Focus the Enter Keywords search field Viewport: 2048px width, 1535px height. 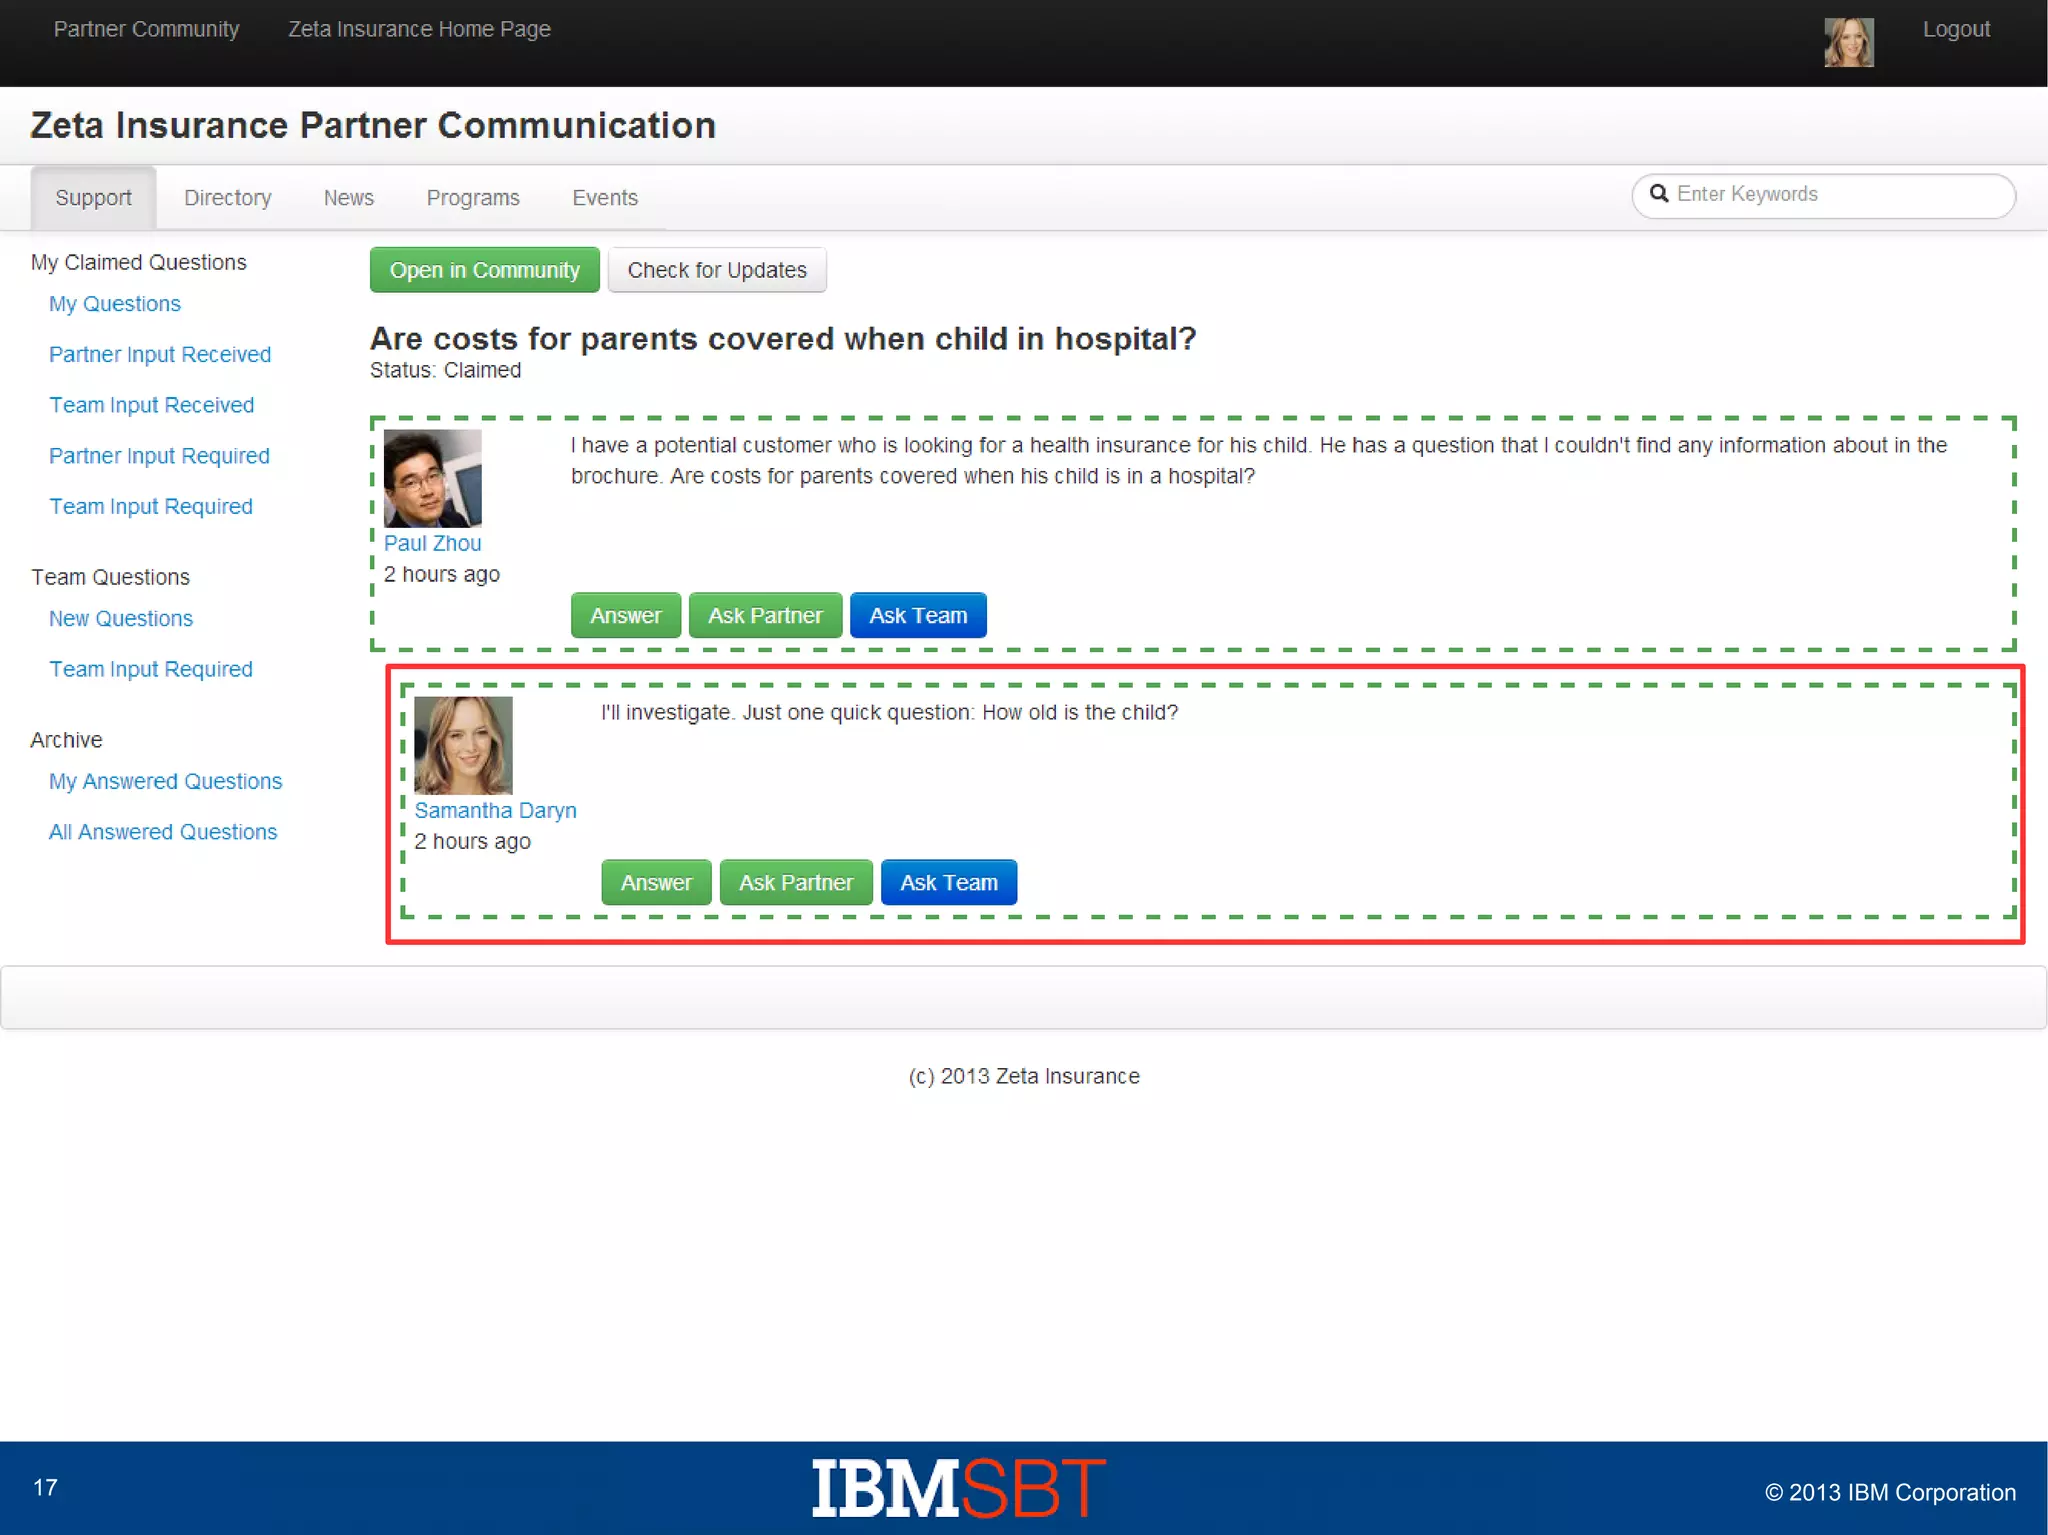1823,195
